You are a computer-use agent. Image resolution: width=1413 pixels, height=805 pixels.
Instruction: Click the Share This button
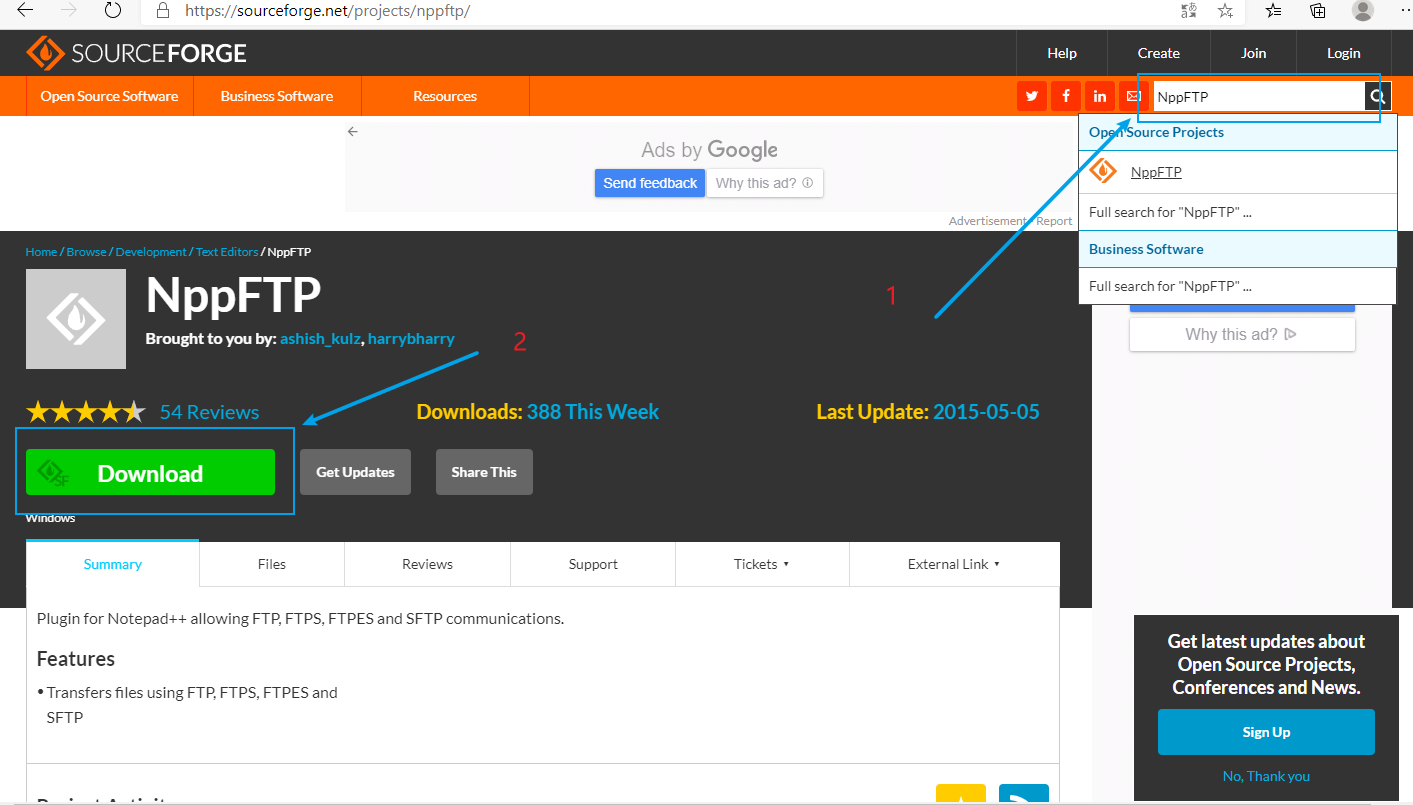(x=484, y=472)
